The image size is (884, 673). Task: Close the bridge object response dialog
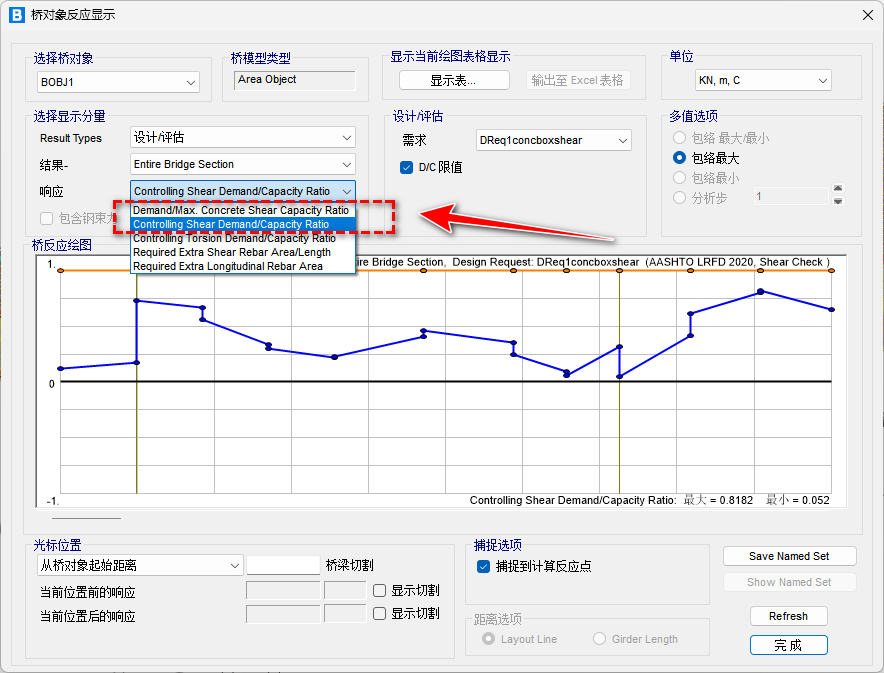click(x=865, y=14)
